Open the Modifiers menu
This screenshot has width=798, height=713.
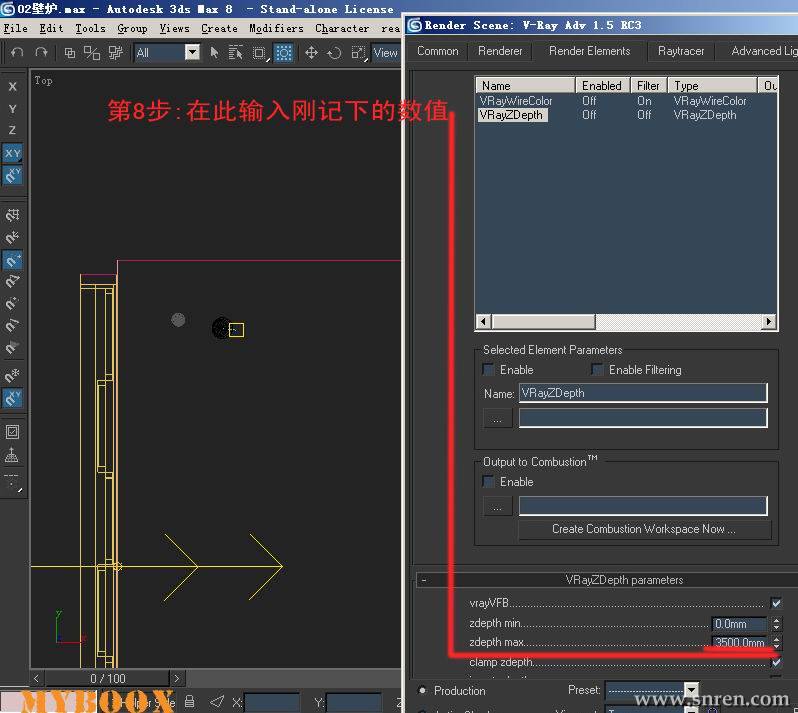276,28
